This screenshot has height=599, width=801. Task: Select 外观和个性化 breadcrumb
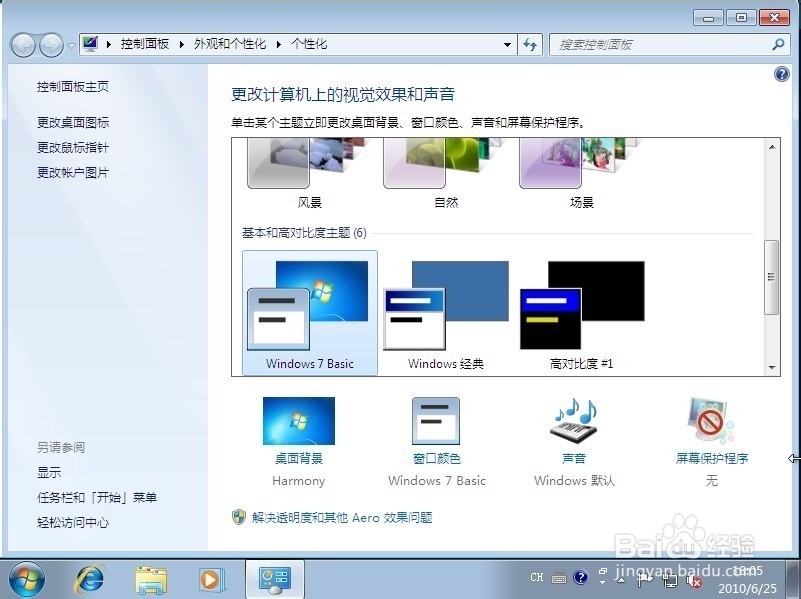coord(230,44)
